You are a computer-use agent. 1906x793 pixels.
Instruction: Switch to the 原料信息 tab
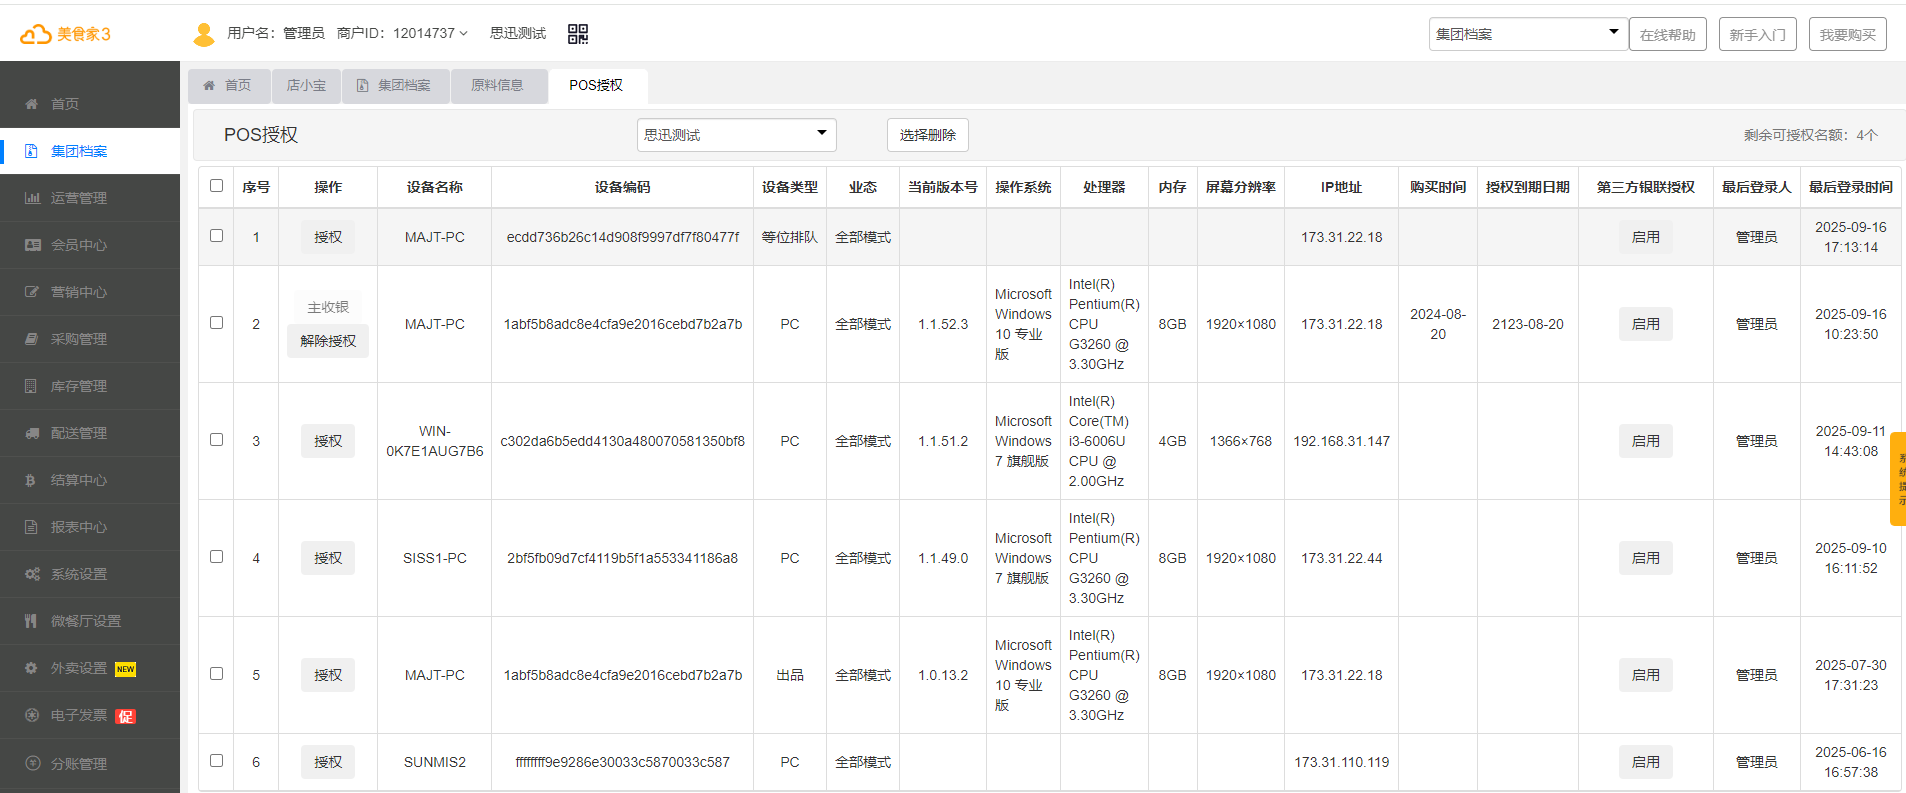[x=497, y=86]
